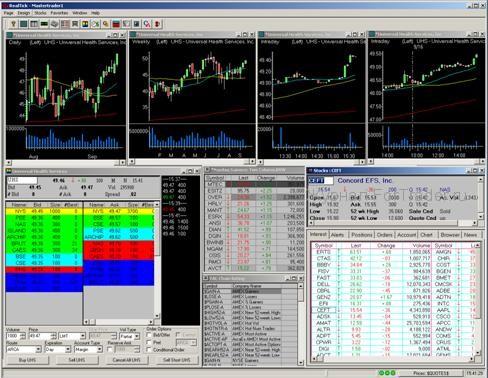Switch to the Browser tab

(x=450, y=235)
